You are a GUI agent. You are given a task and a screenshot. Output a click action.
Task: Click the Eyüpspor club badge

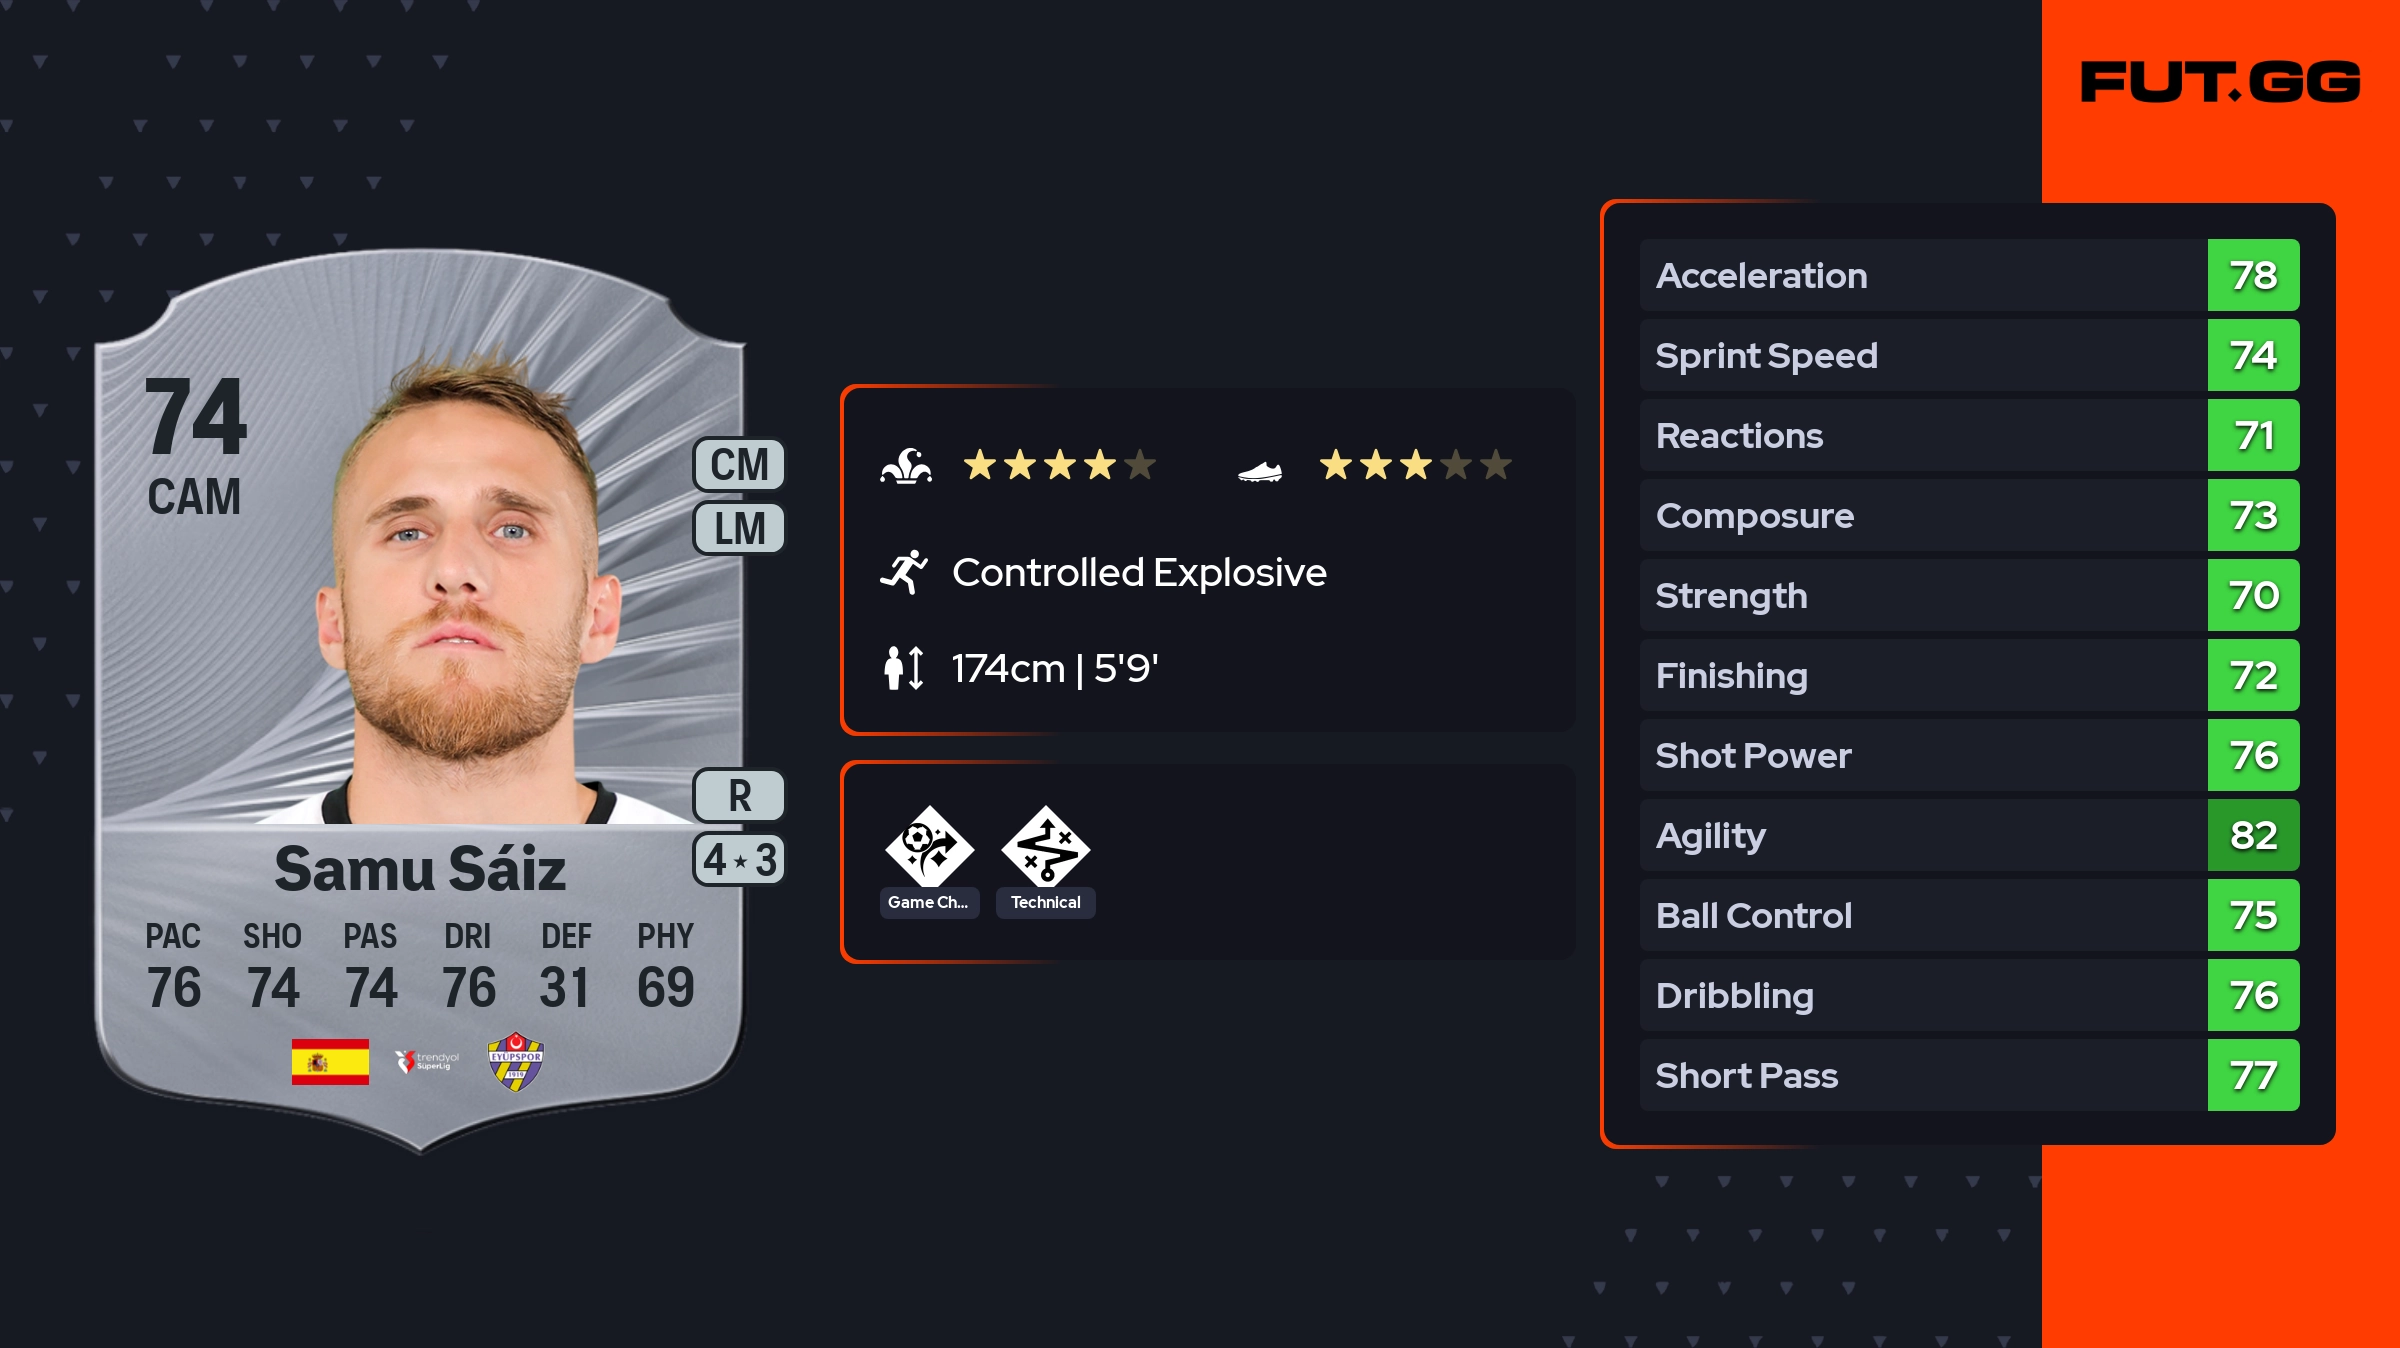click(515, 1061)
